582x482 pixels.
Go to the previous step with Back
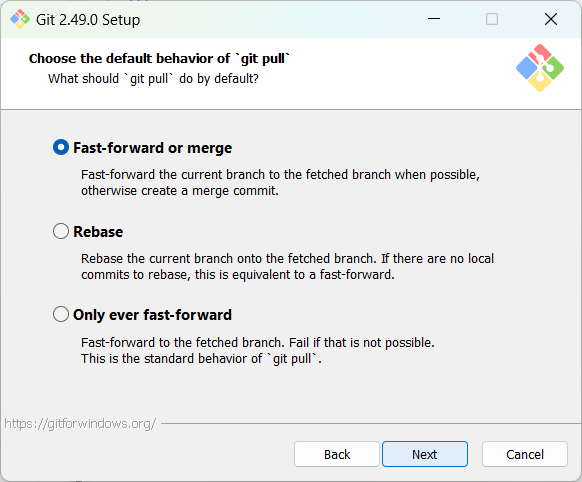click(x=337, y=454)
